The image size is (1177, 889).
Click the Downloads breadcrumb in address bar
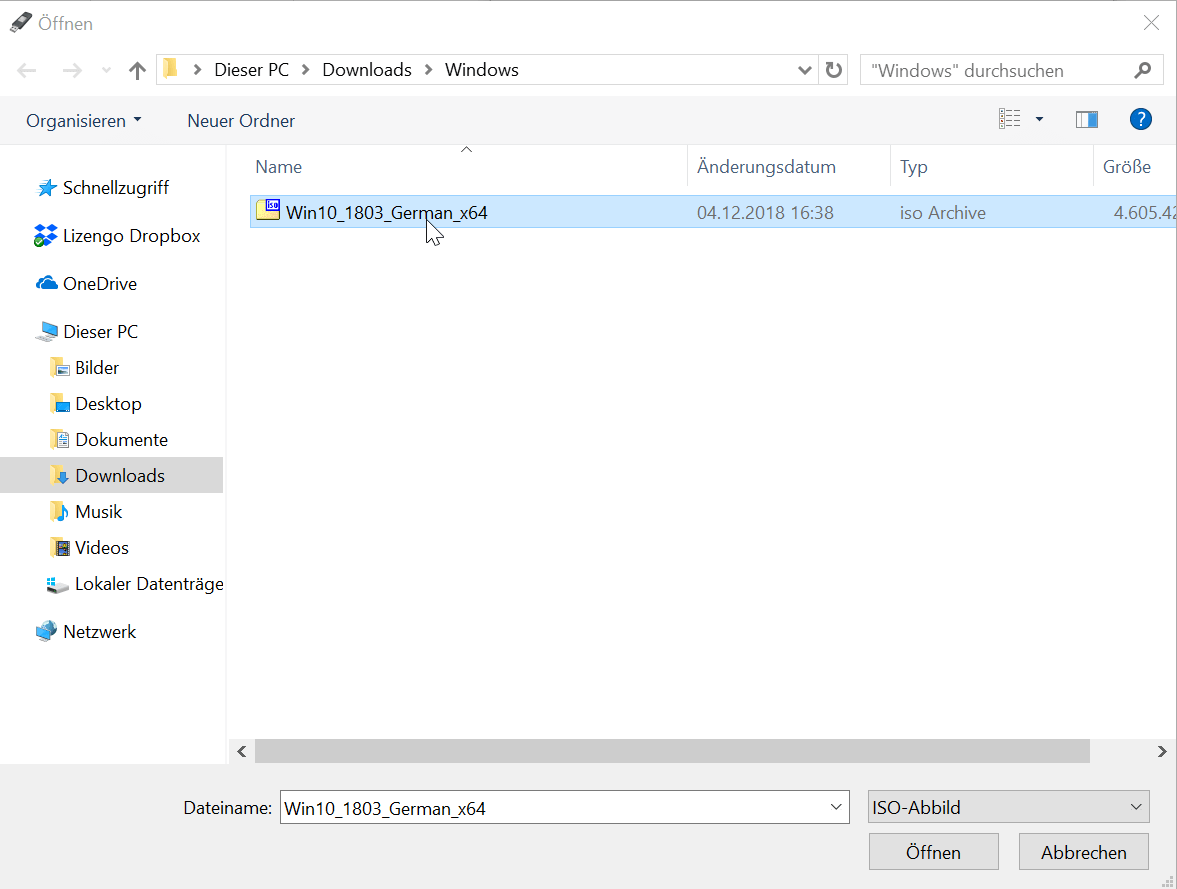[367, 70]
